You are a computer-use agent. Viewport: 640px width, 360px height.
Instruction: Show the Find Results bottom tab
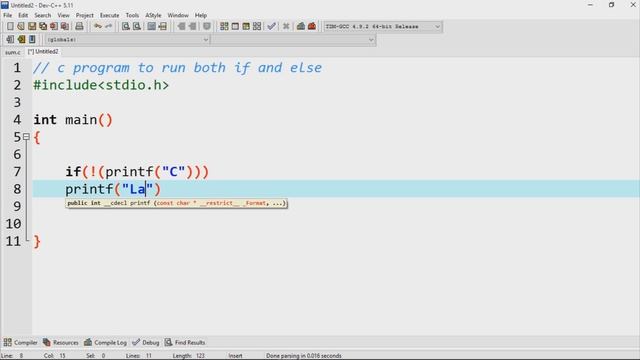tap(185, 342)
